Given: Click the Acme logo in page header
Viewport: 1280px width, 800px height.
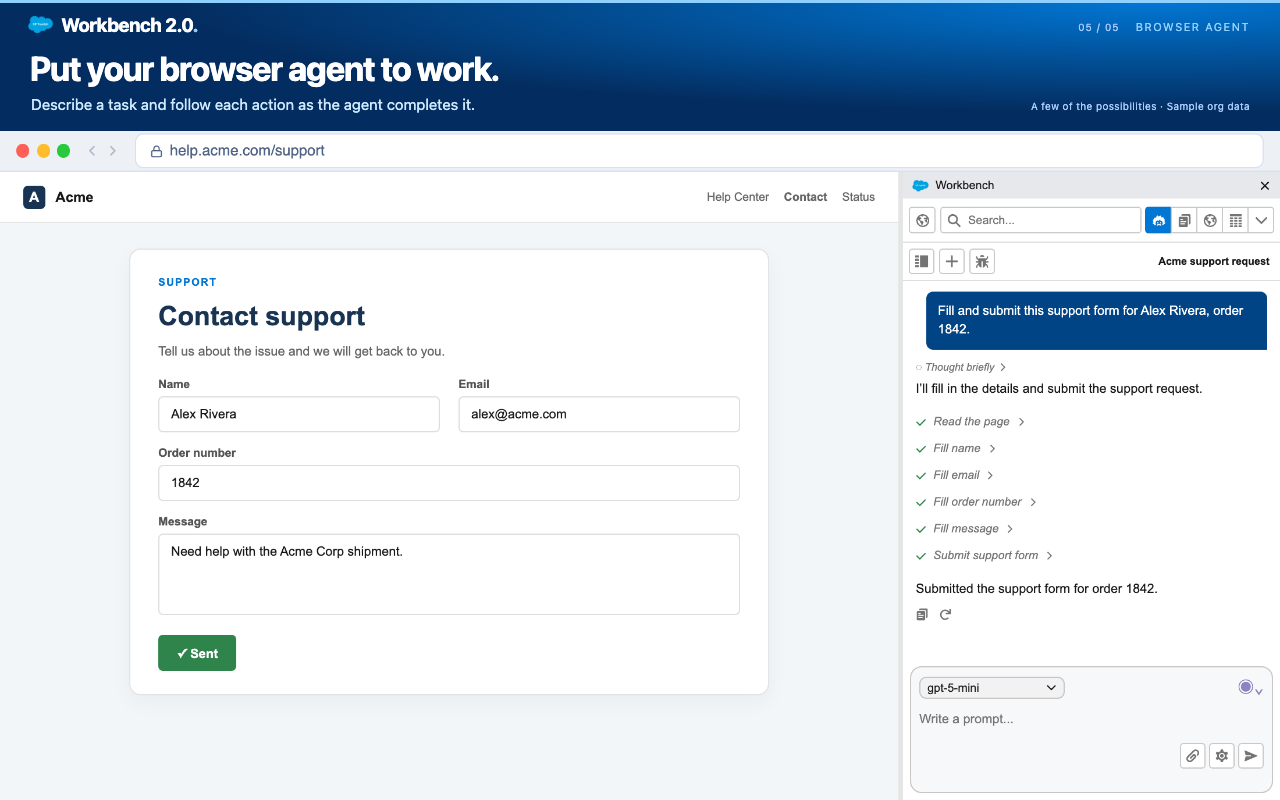Looking at the screenshot, I should coord(34,197).
